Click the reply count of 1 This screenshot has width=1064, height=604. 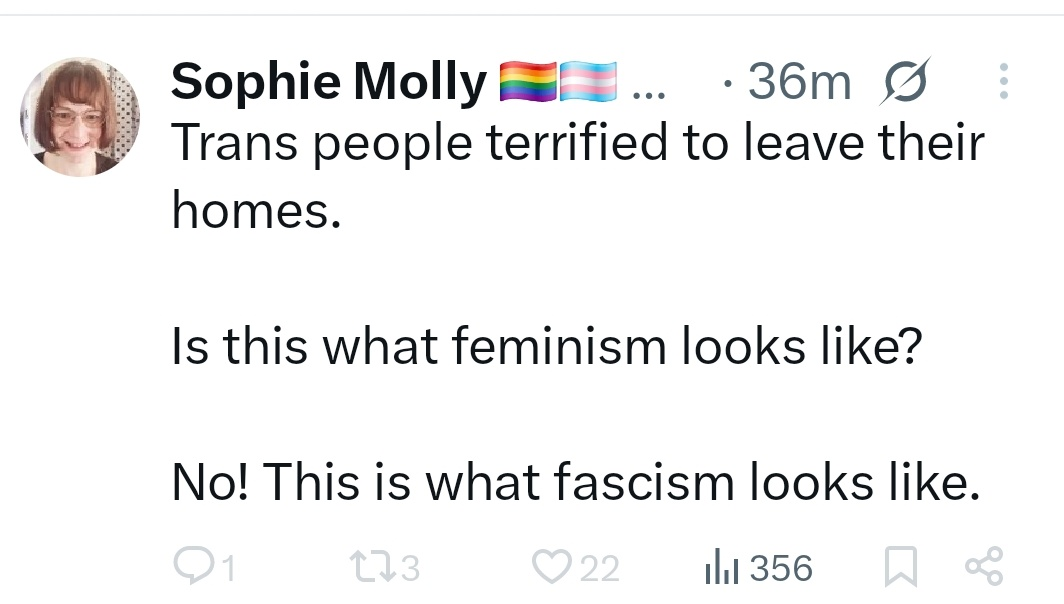click(x=229, y=568)
